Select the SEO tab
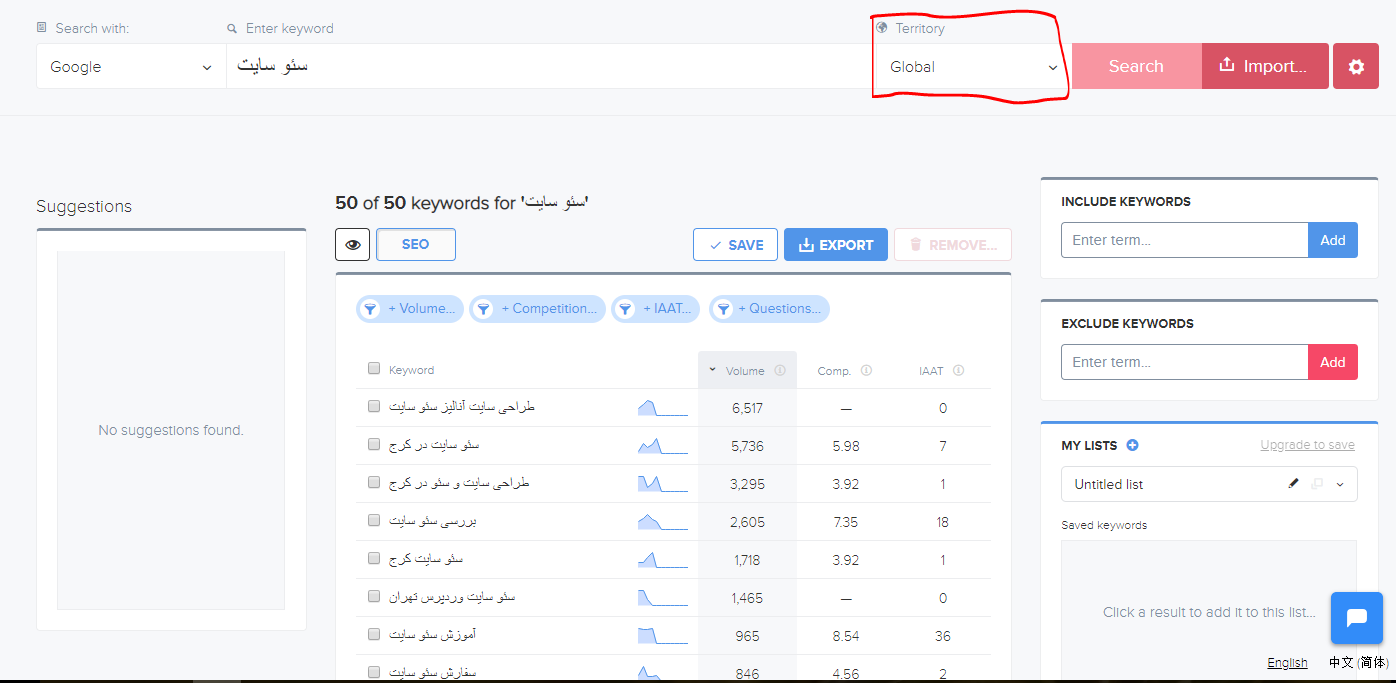 coord(415,245)
